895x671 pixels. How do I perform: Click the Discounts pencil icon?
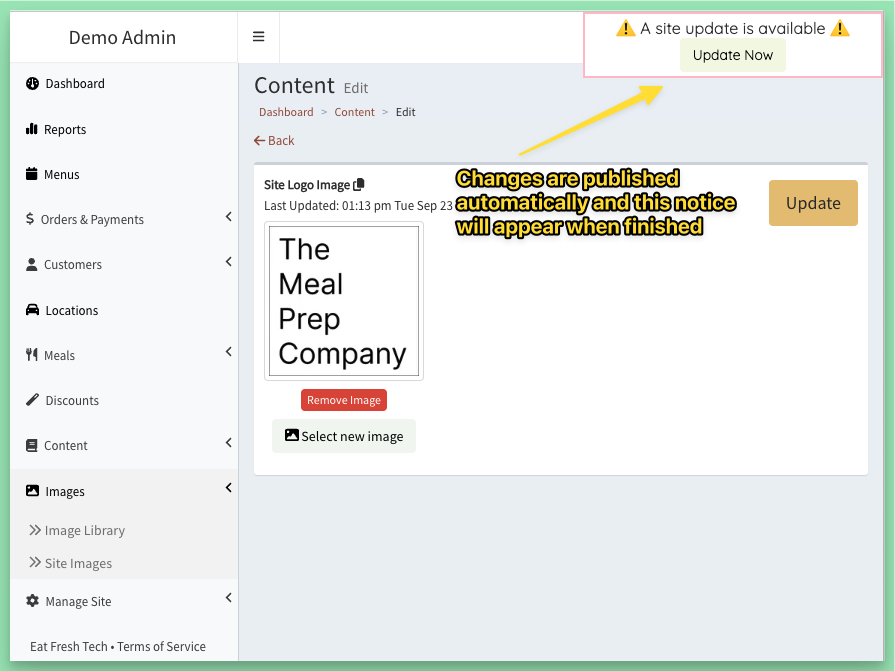pos(33,400)
